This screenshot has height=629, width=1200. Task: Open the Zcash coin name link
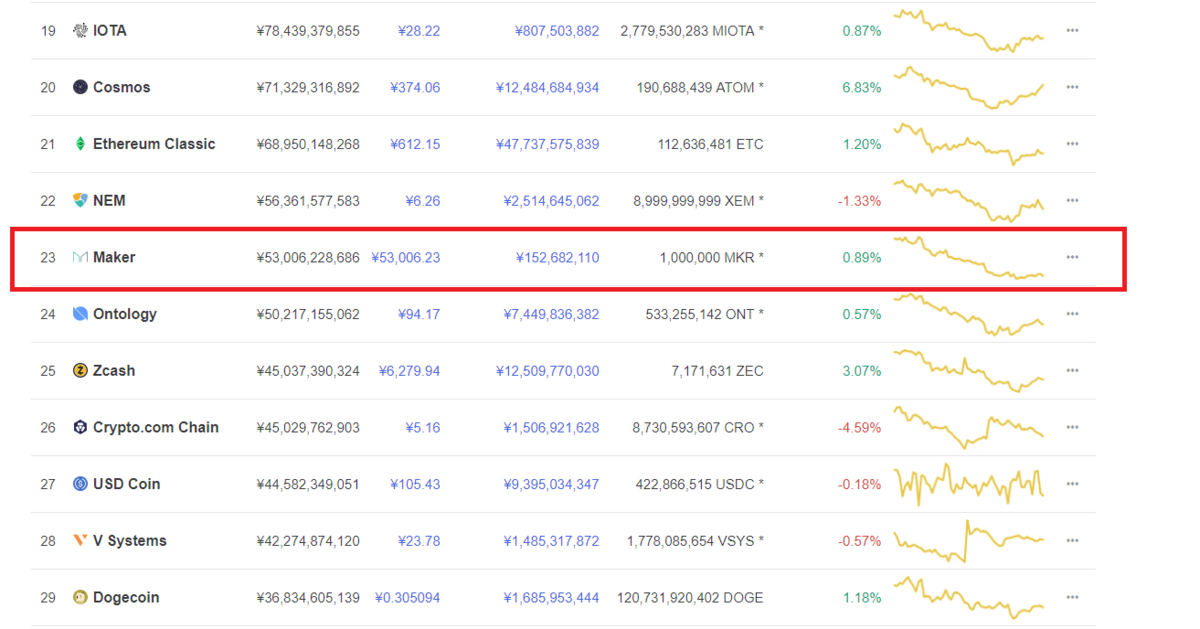click(x=114, y=371)
